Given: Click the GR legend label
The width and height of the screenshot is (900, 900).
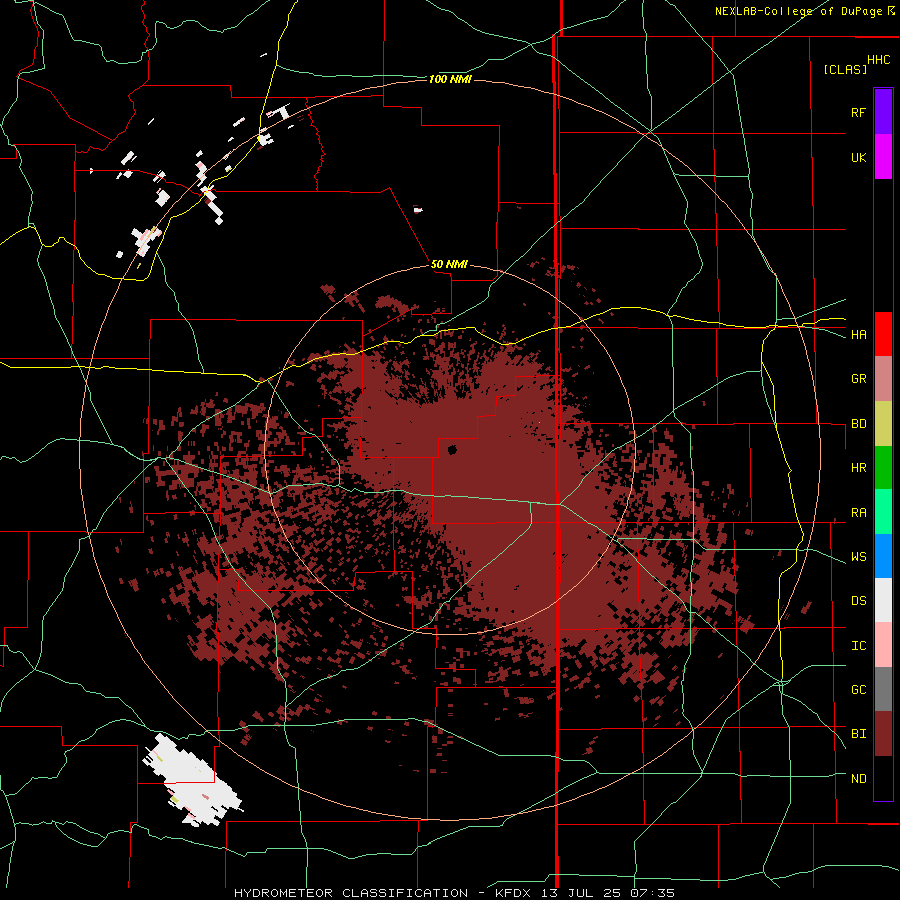Looking at the screenshot, I should 858,379.
